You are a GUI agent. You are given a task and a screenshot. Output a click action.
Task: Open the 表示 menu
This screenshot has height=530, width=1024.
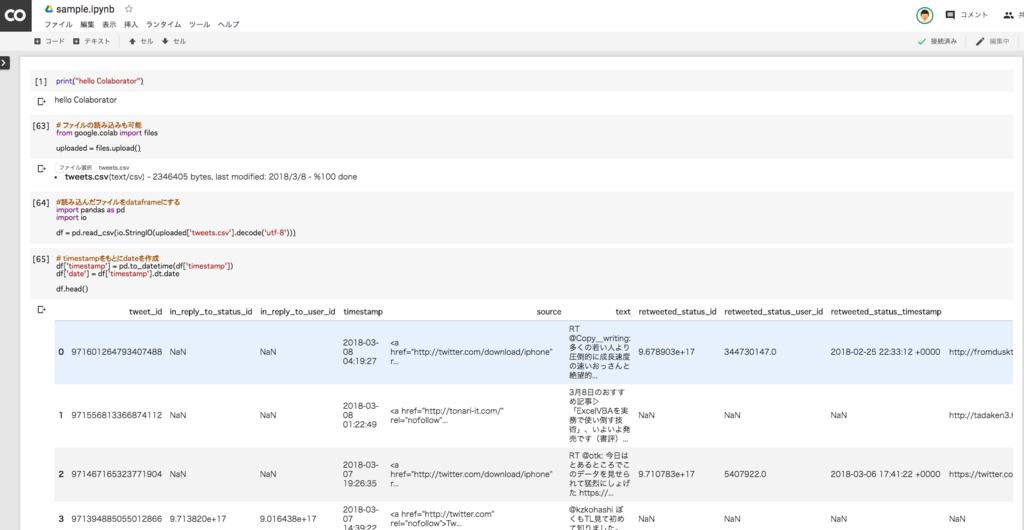click(109, 25)
